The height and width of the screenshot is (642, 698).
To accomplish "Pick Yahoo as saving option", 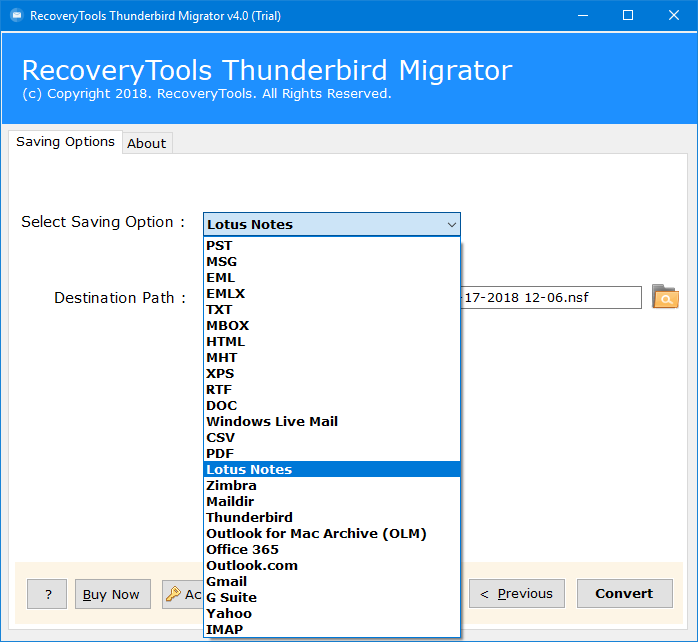I will click(x=332, y=614).
